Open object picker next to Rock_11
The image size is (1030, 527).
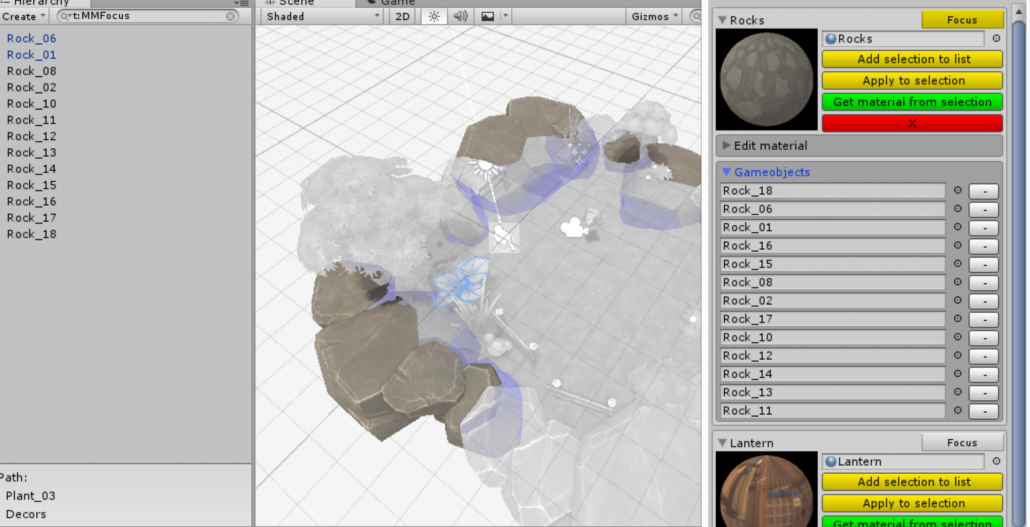(x=957, y=411)
